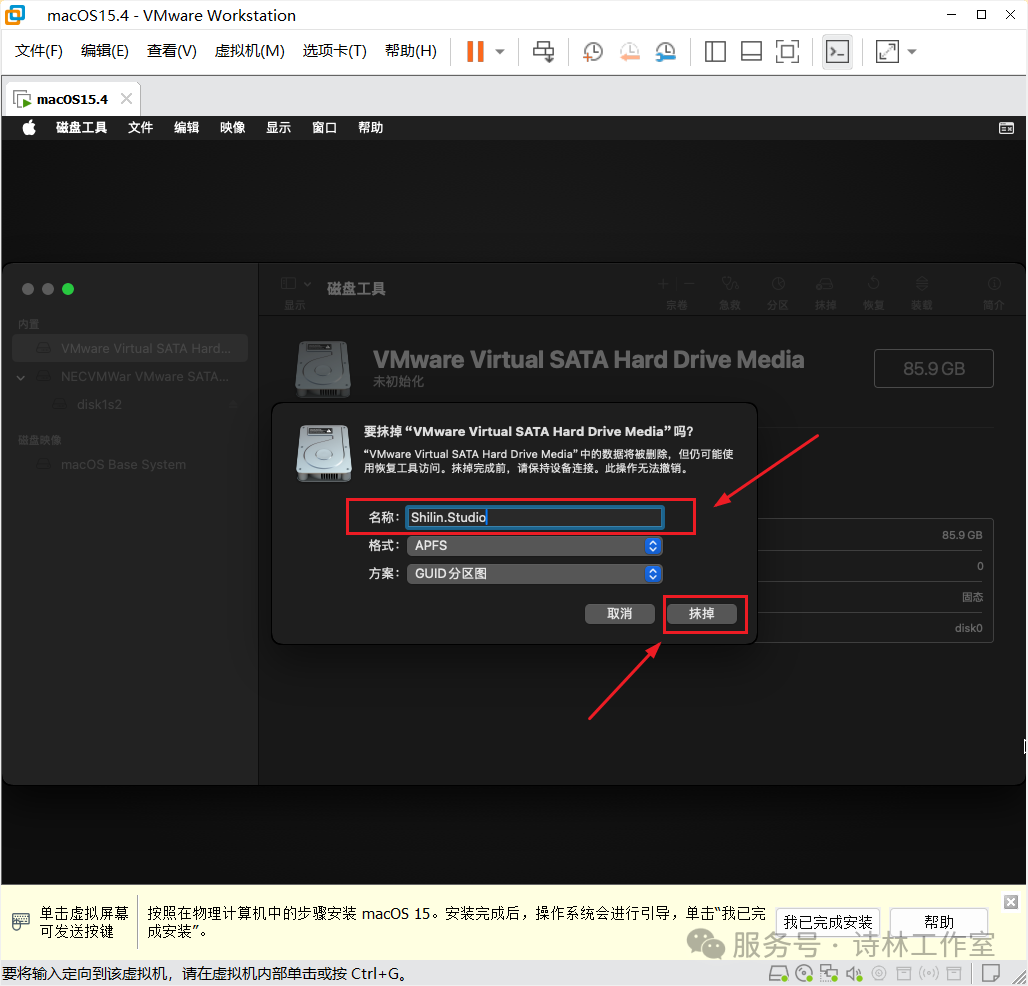Image resolution: width=1028 pixels, height=986 pixels.
Task: Take a snapshot with the clock-plus icon
Action: tap(593, 51)
